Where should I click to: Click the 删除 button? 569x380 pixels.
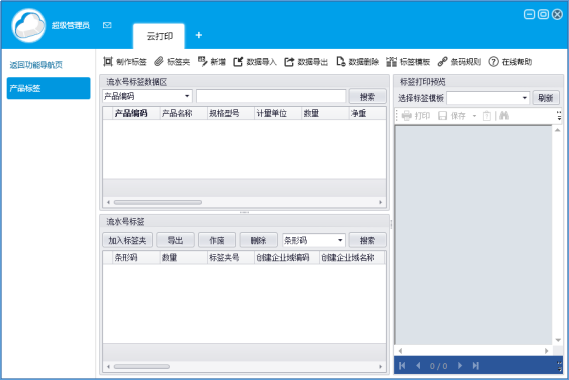(x=258, y=240)
